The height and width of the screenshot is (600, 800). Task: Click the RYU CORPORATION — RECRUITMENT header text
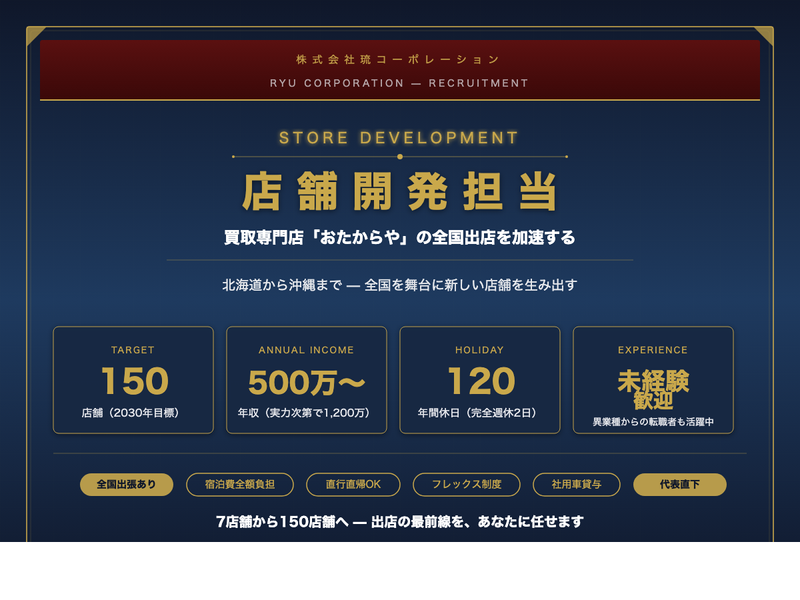399,83
